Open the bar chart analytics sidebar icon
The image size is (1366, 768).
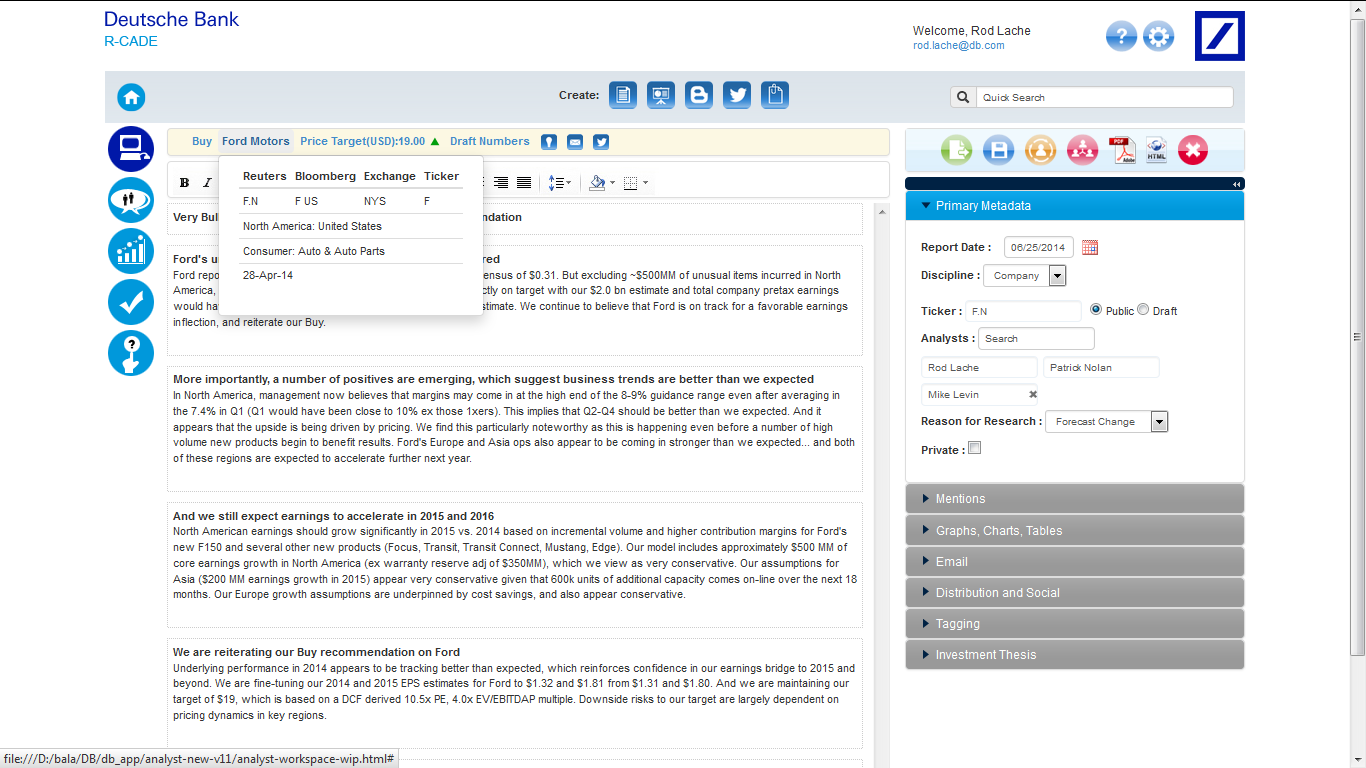131,251
